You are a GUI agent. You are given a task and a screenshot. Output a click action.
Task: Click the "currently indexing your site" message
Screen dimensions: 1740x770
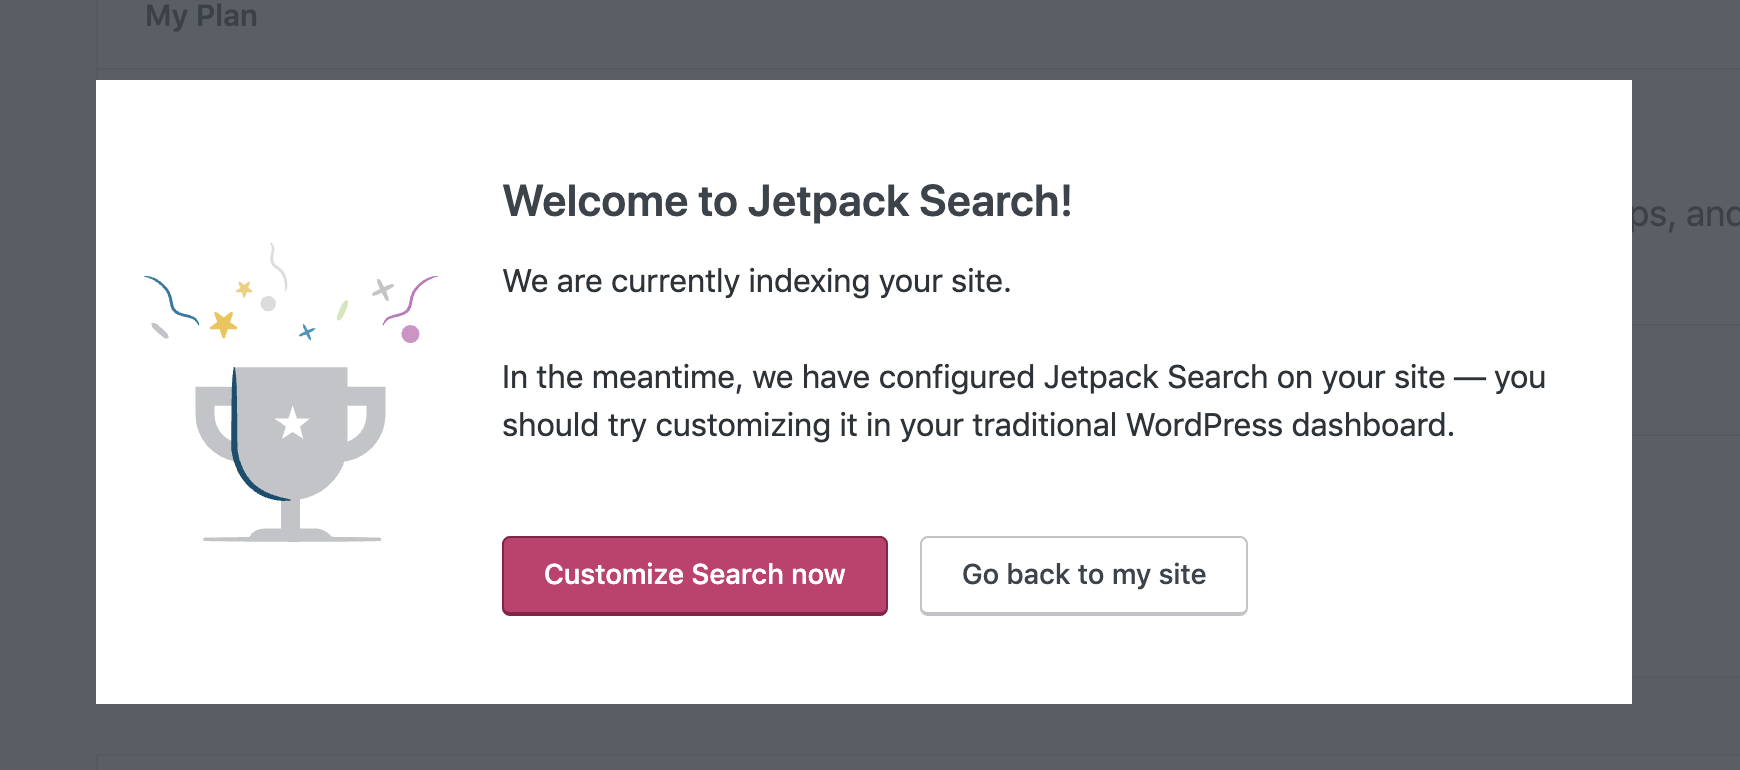pyautogui.click(x=756, y=281)
